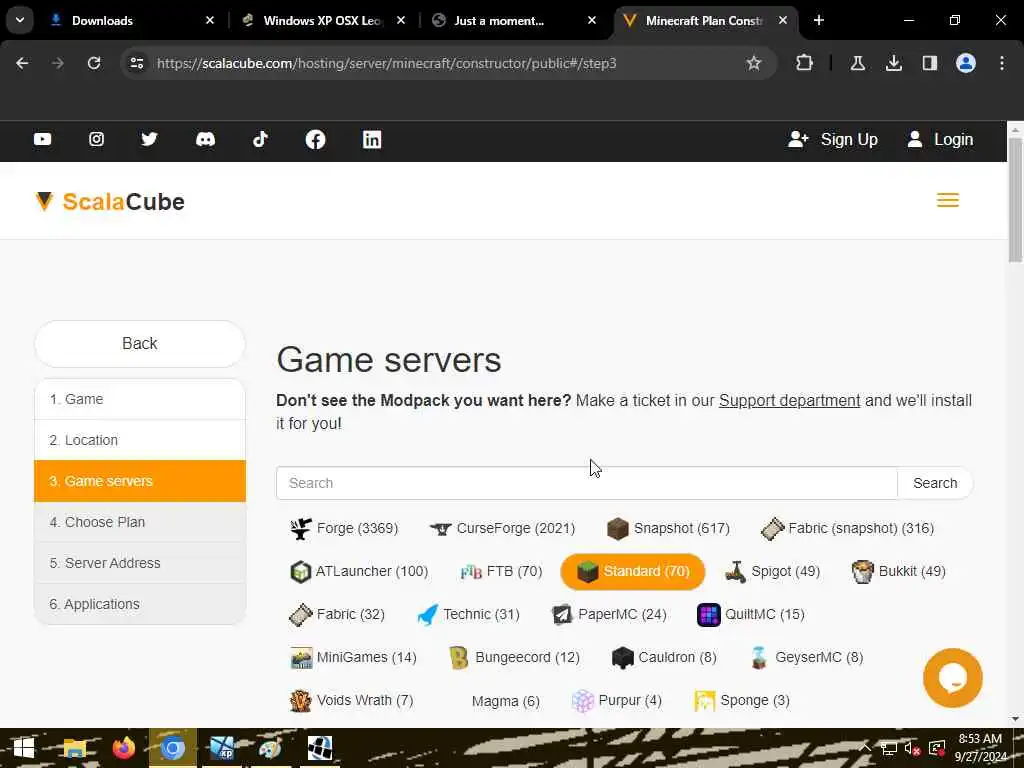Screen dimensions: 1024x768
Task: Go to step 4. Choose Plan
Action: (x=140, y=522)
